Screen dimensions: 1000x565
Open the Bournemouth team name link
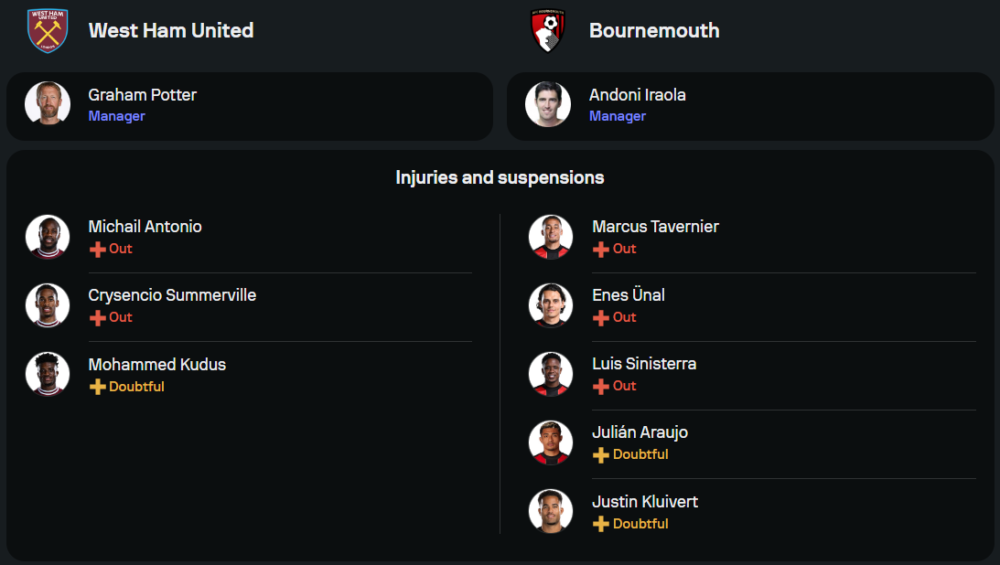click(654, 31)
